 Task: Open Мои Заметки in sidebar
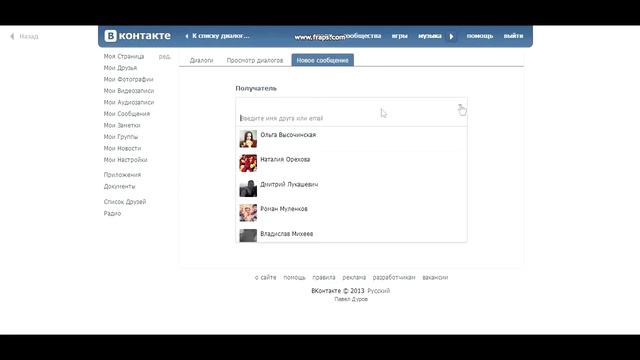[122, 125]
